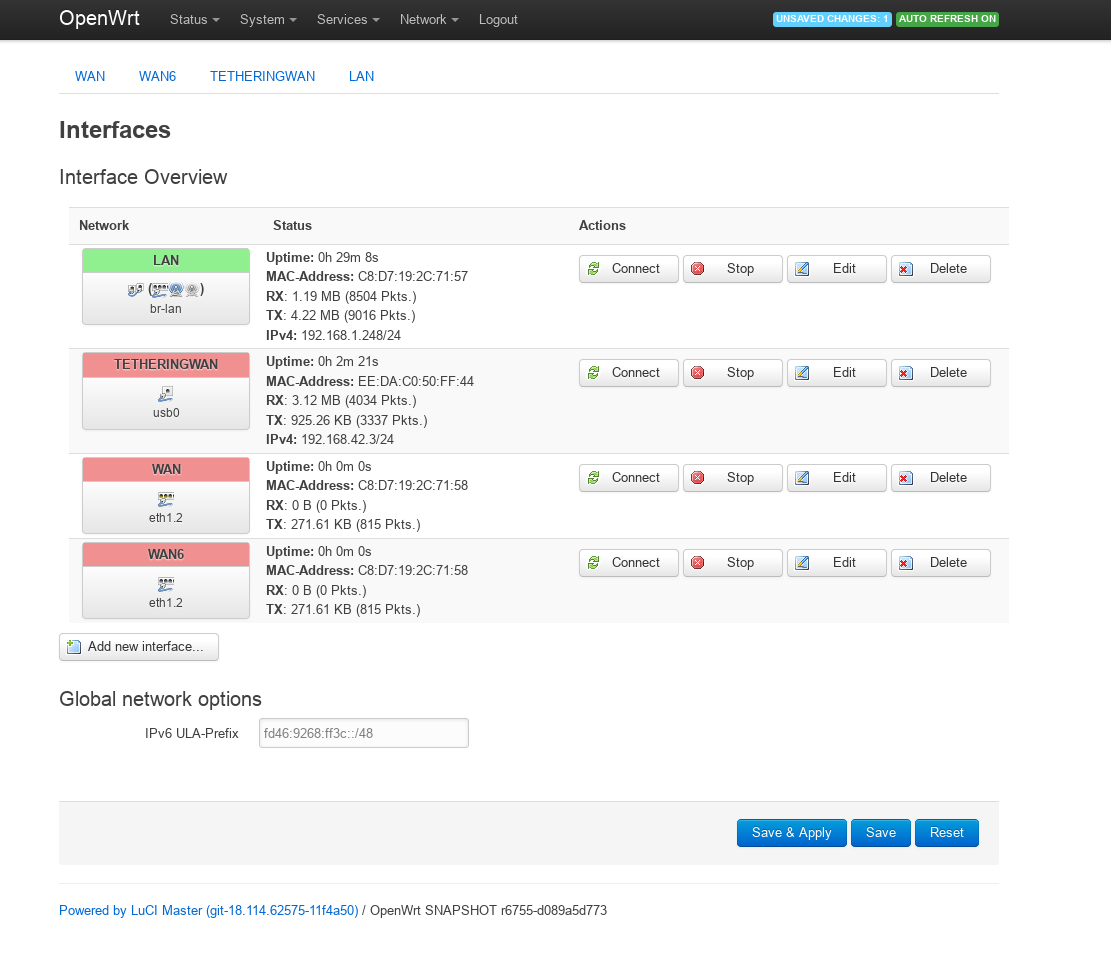Click the Add new interface button
Viewport: 1111px width, 963px height.
[x=139, y=647]
